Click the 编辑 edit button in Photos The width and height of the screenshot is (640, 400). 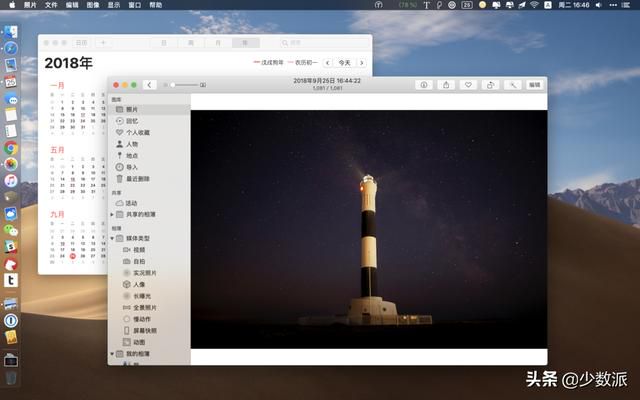(534, 85)
